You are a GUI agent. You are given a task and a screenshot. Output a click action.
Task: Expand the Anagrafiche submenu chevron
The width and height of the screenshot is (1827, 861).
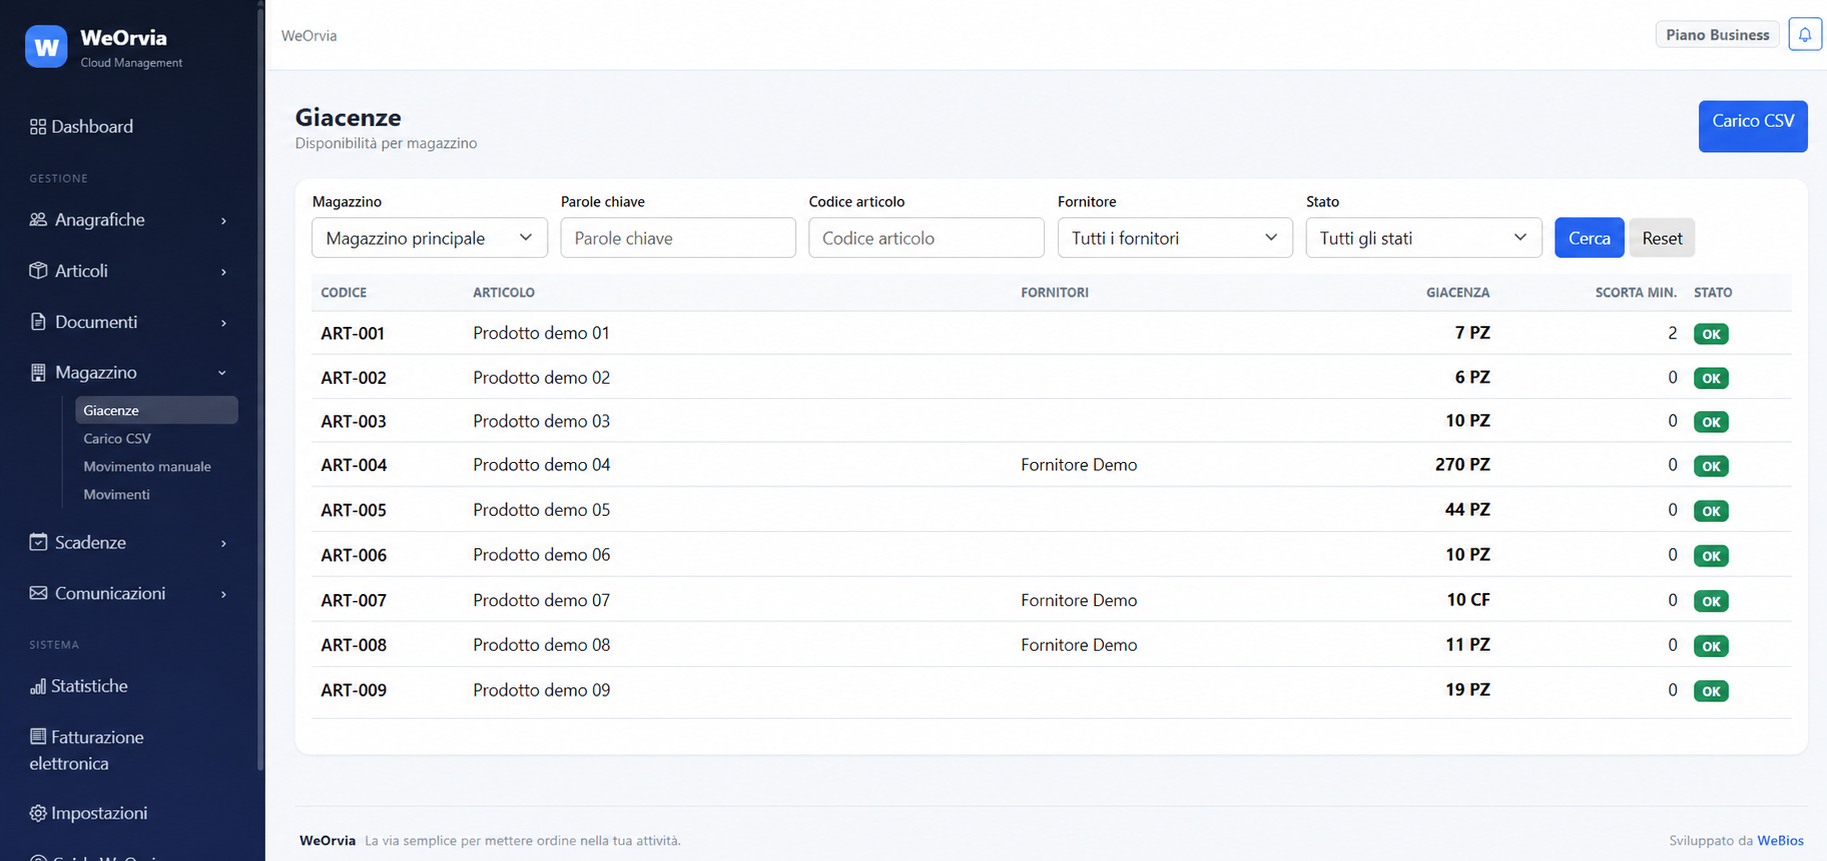(223, 221)
